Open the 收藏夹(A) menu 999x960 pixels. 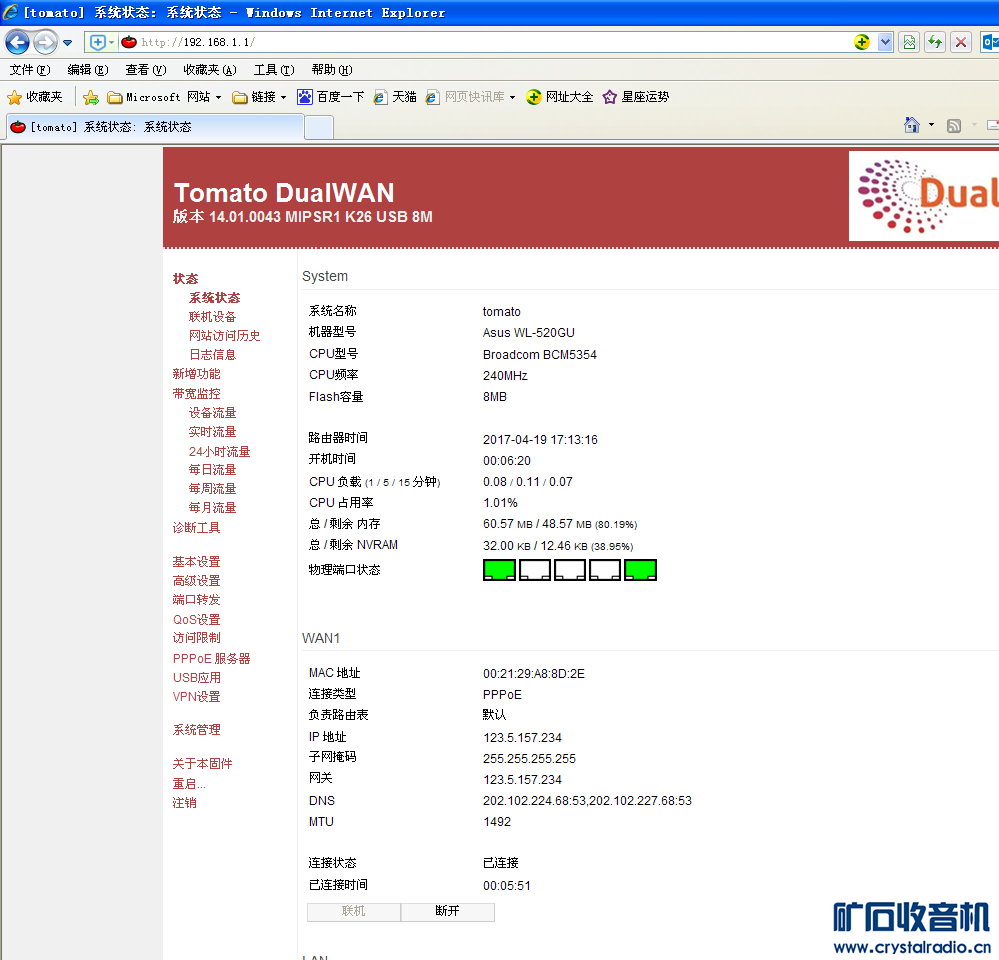(210, 69)
